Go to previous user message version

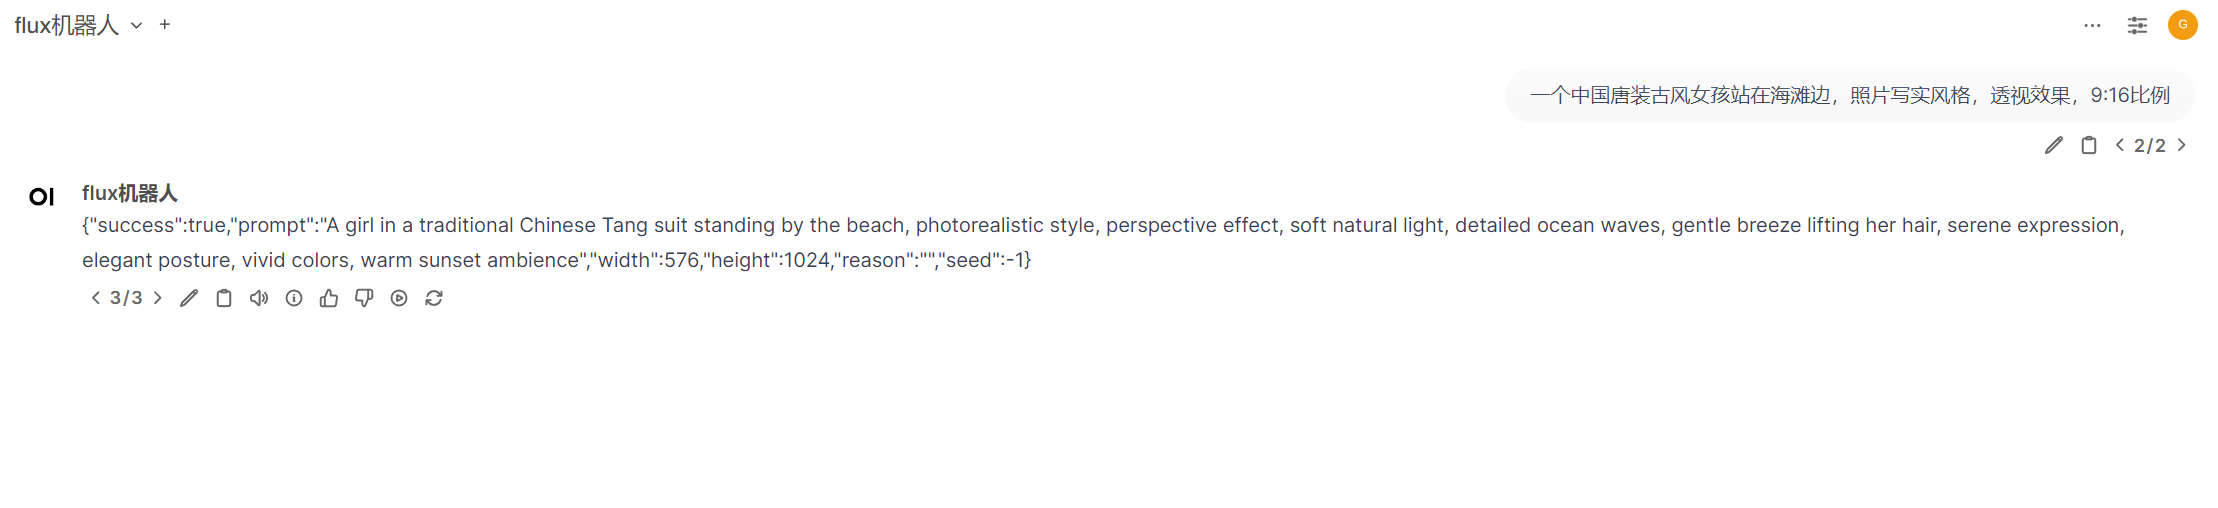pos(2119,145)
